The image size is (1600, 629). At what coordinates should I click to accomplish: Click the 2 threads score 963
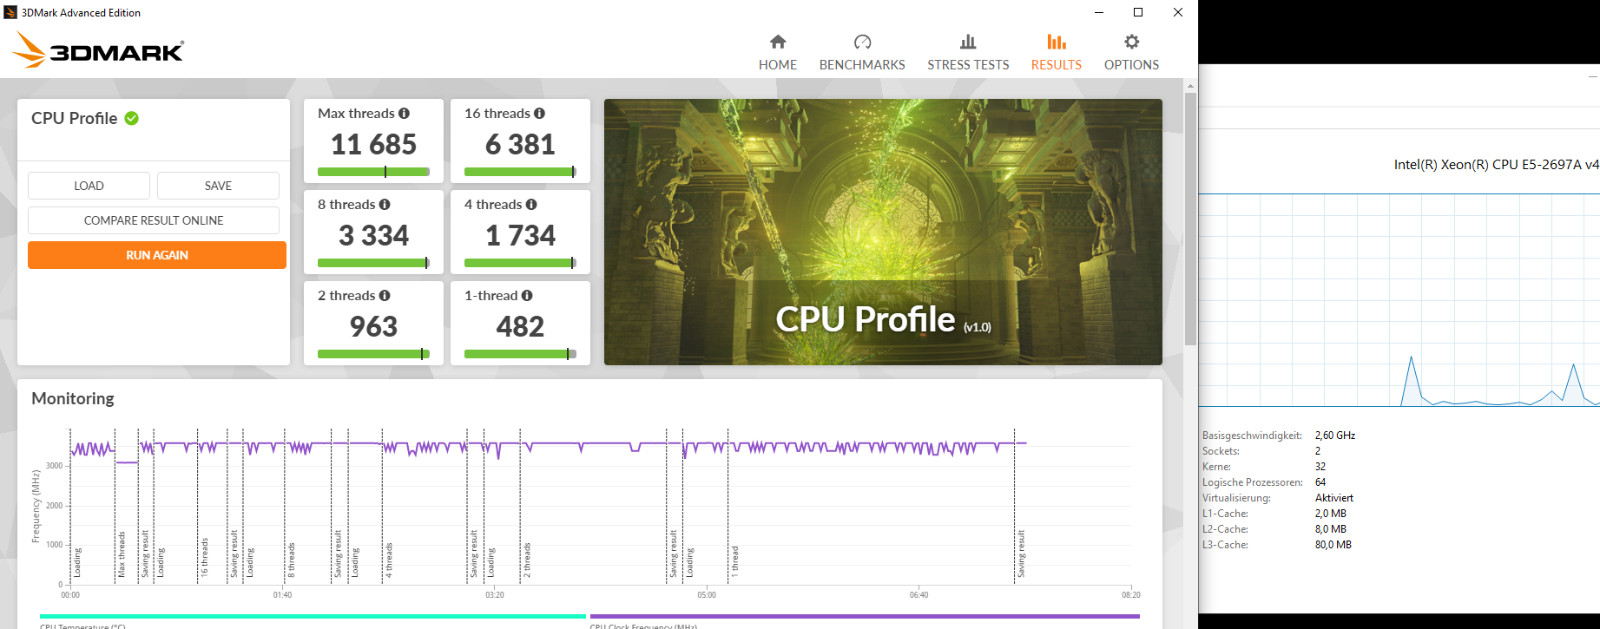pos(373,327)
